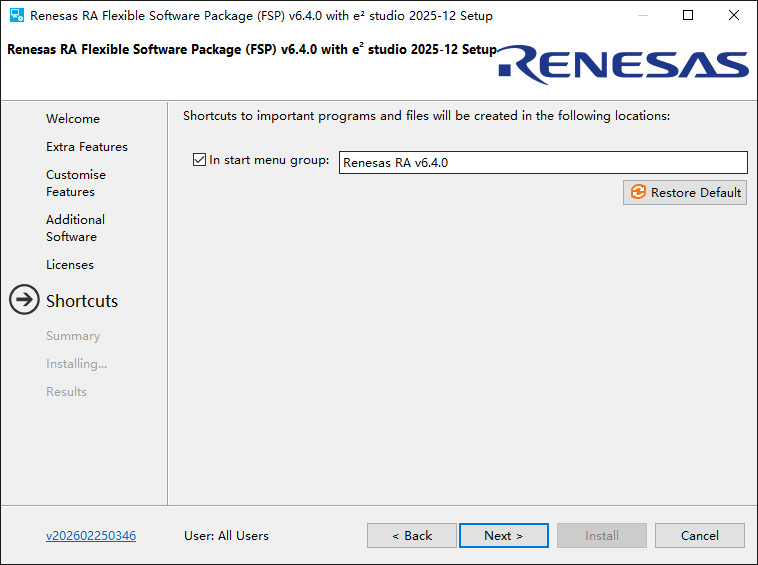
Task: Click the greyed-out Install button
Action: [x=602, y=536]
